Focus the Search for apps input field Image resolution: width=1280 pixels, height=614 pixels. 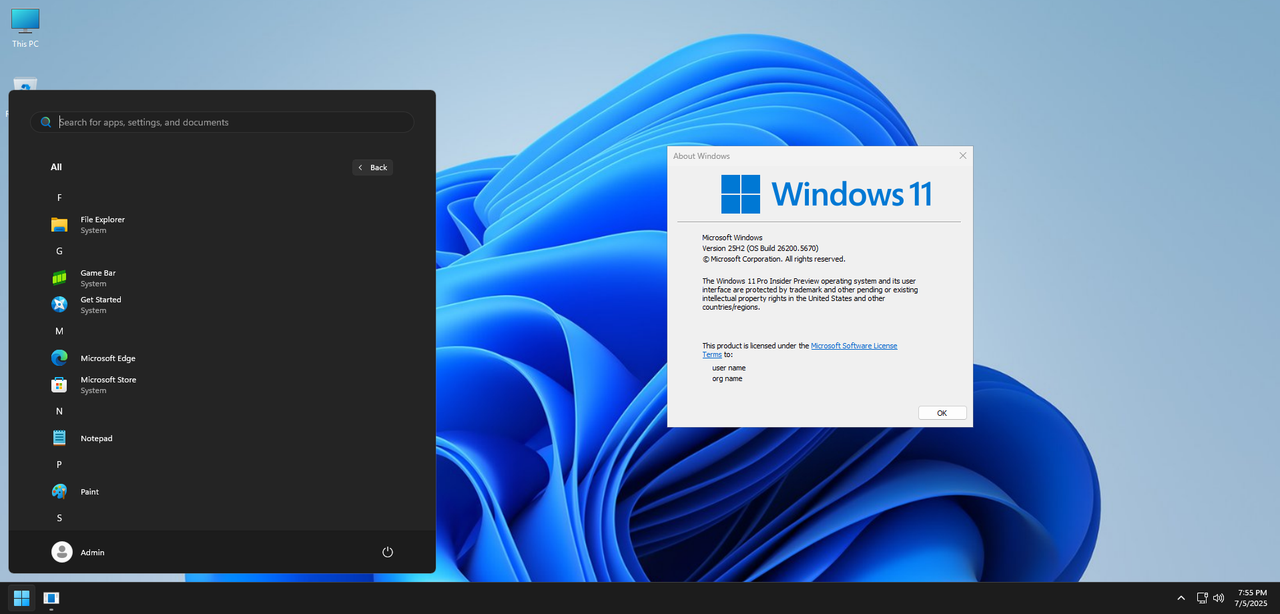[222, 122]
